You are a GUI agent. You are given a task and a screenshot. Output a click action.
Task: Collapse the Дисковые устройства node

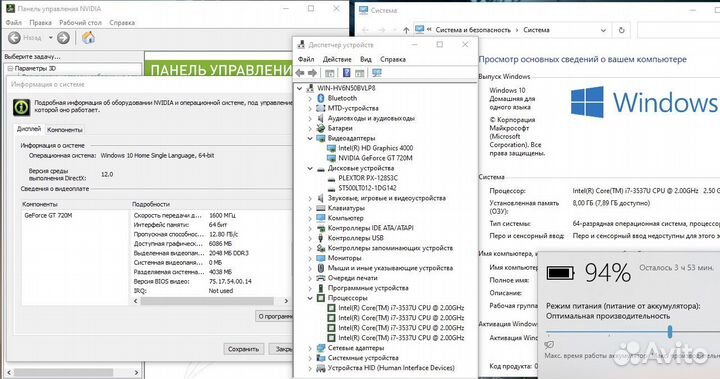(310, 168)
